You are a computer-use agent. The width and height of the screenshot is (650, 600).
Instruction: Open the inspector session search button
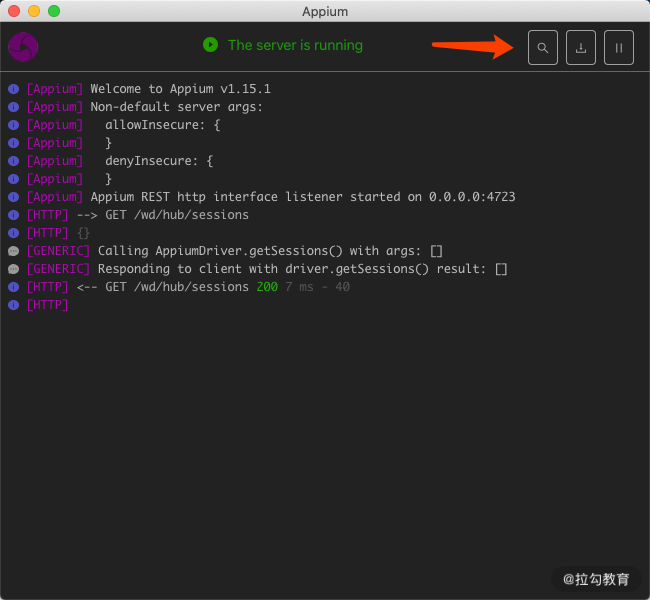(x=543, y=47)
